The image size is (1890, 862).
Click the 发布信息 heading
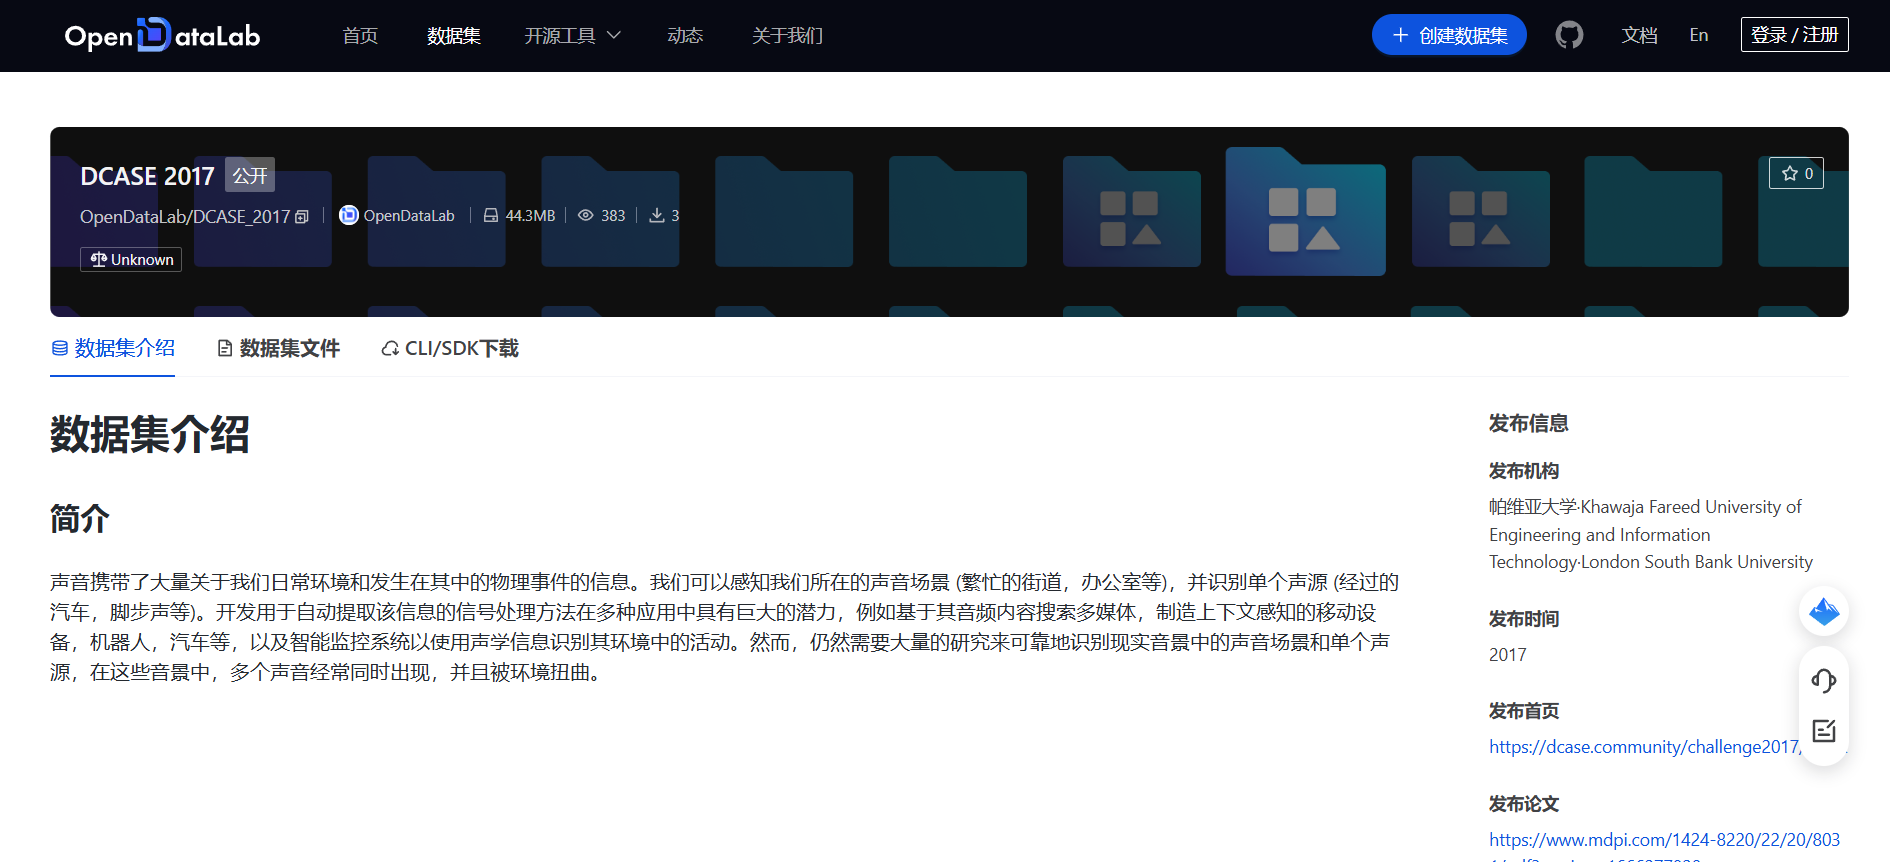pos(1528,423)
